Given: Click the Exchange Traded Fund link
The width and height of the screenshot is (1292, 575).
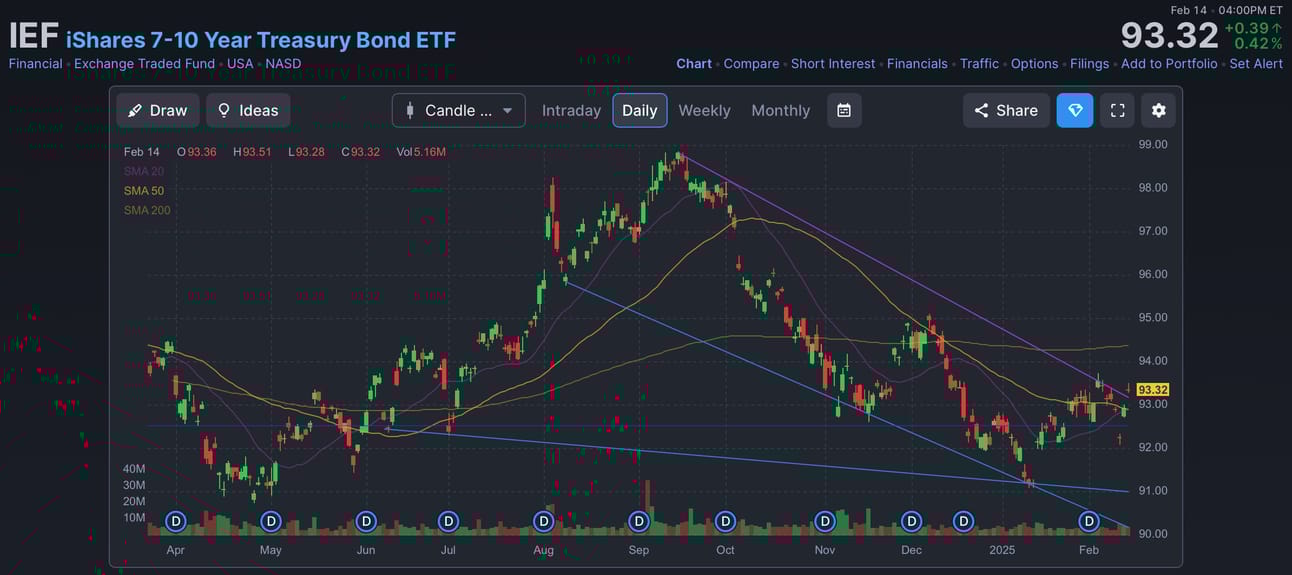Looking at the screenshot, I should coord(144,63).
